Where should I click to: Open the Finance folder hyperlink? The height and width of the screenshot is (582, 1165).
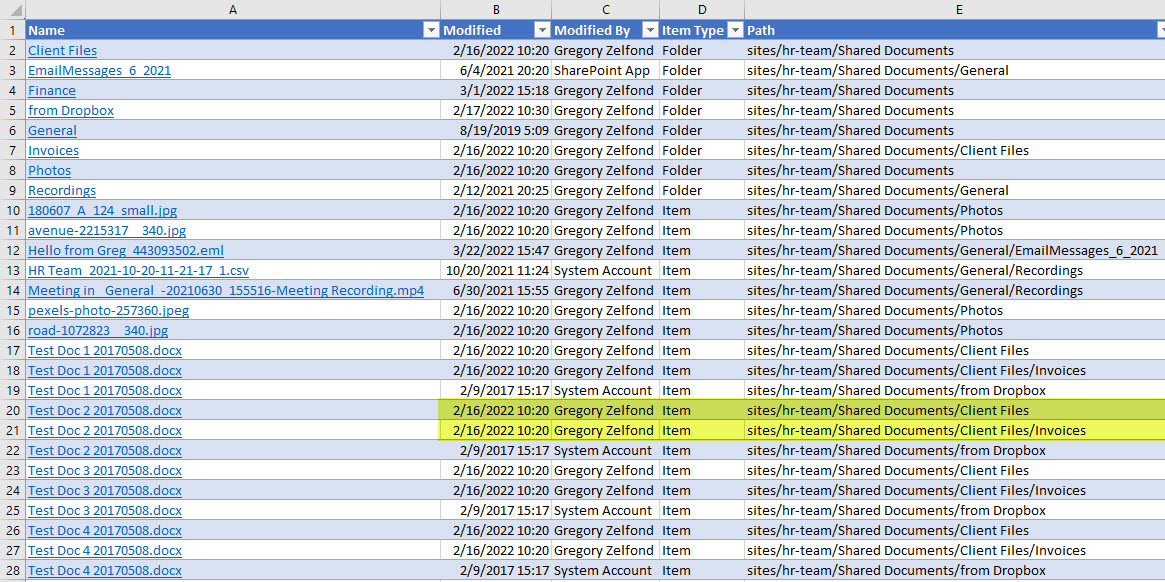(x=51, y=90)
